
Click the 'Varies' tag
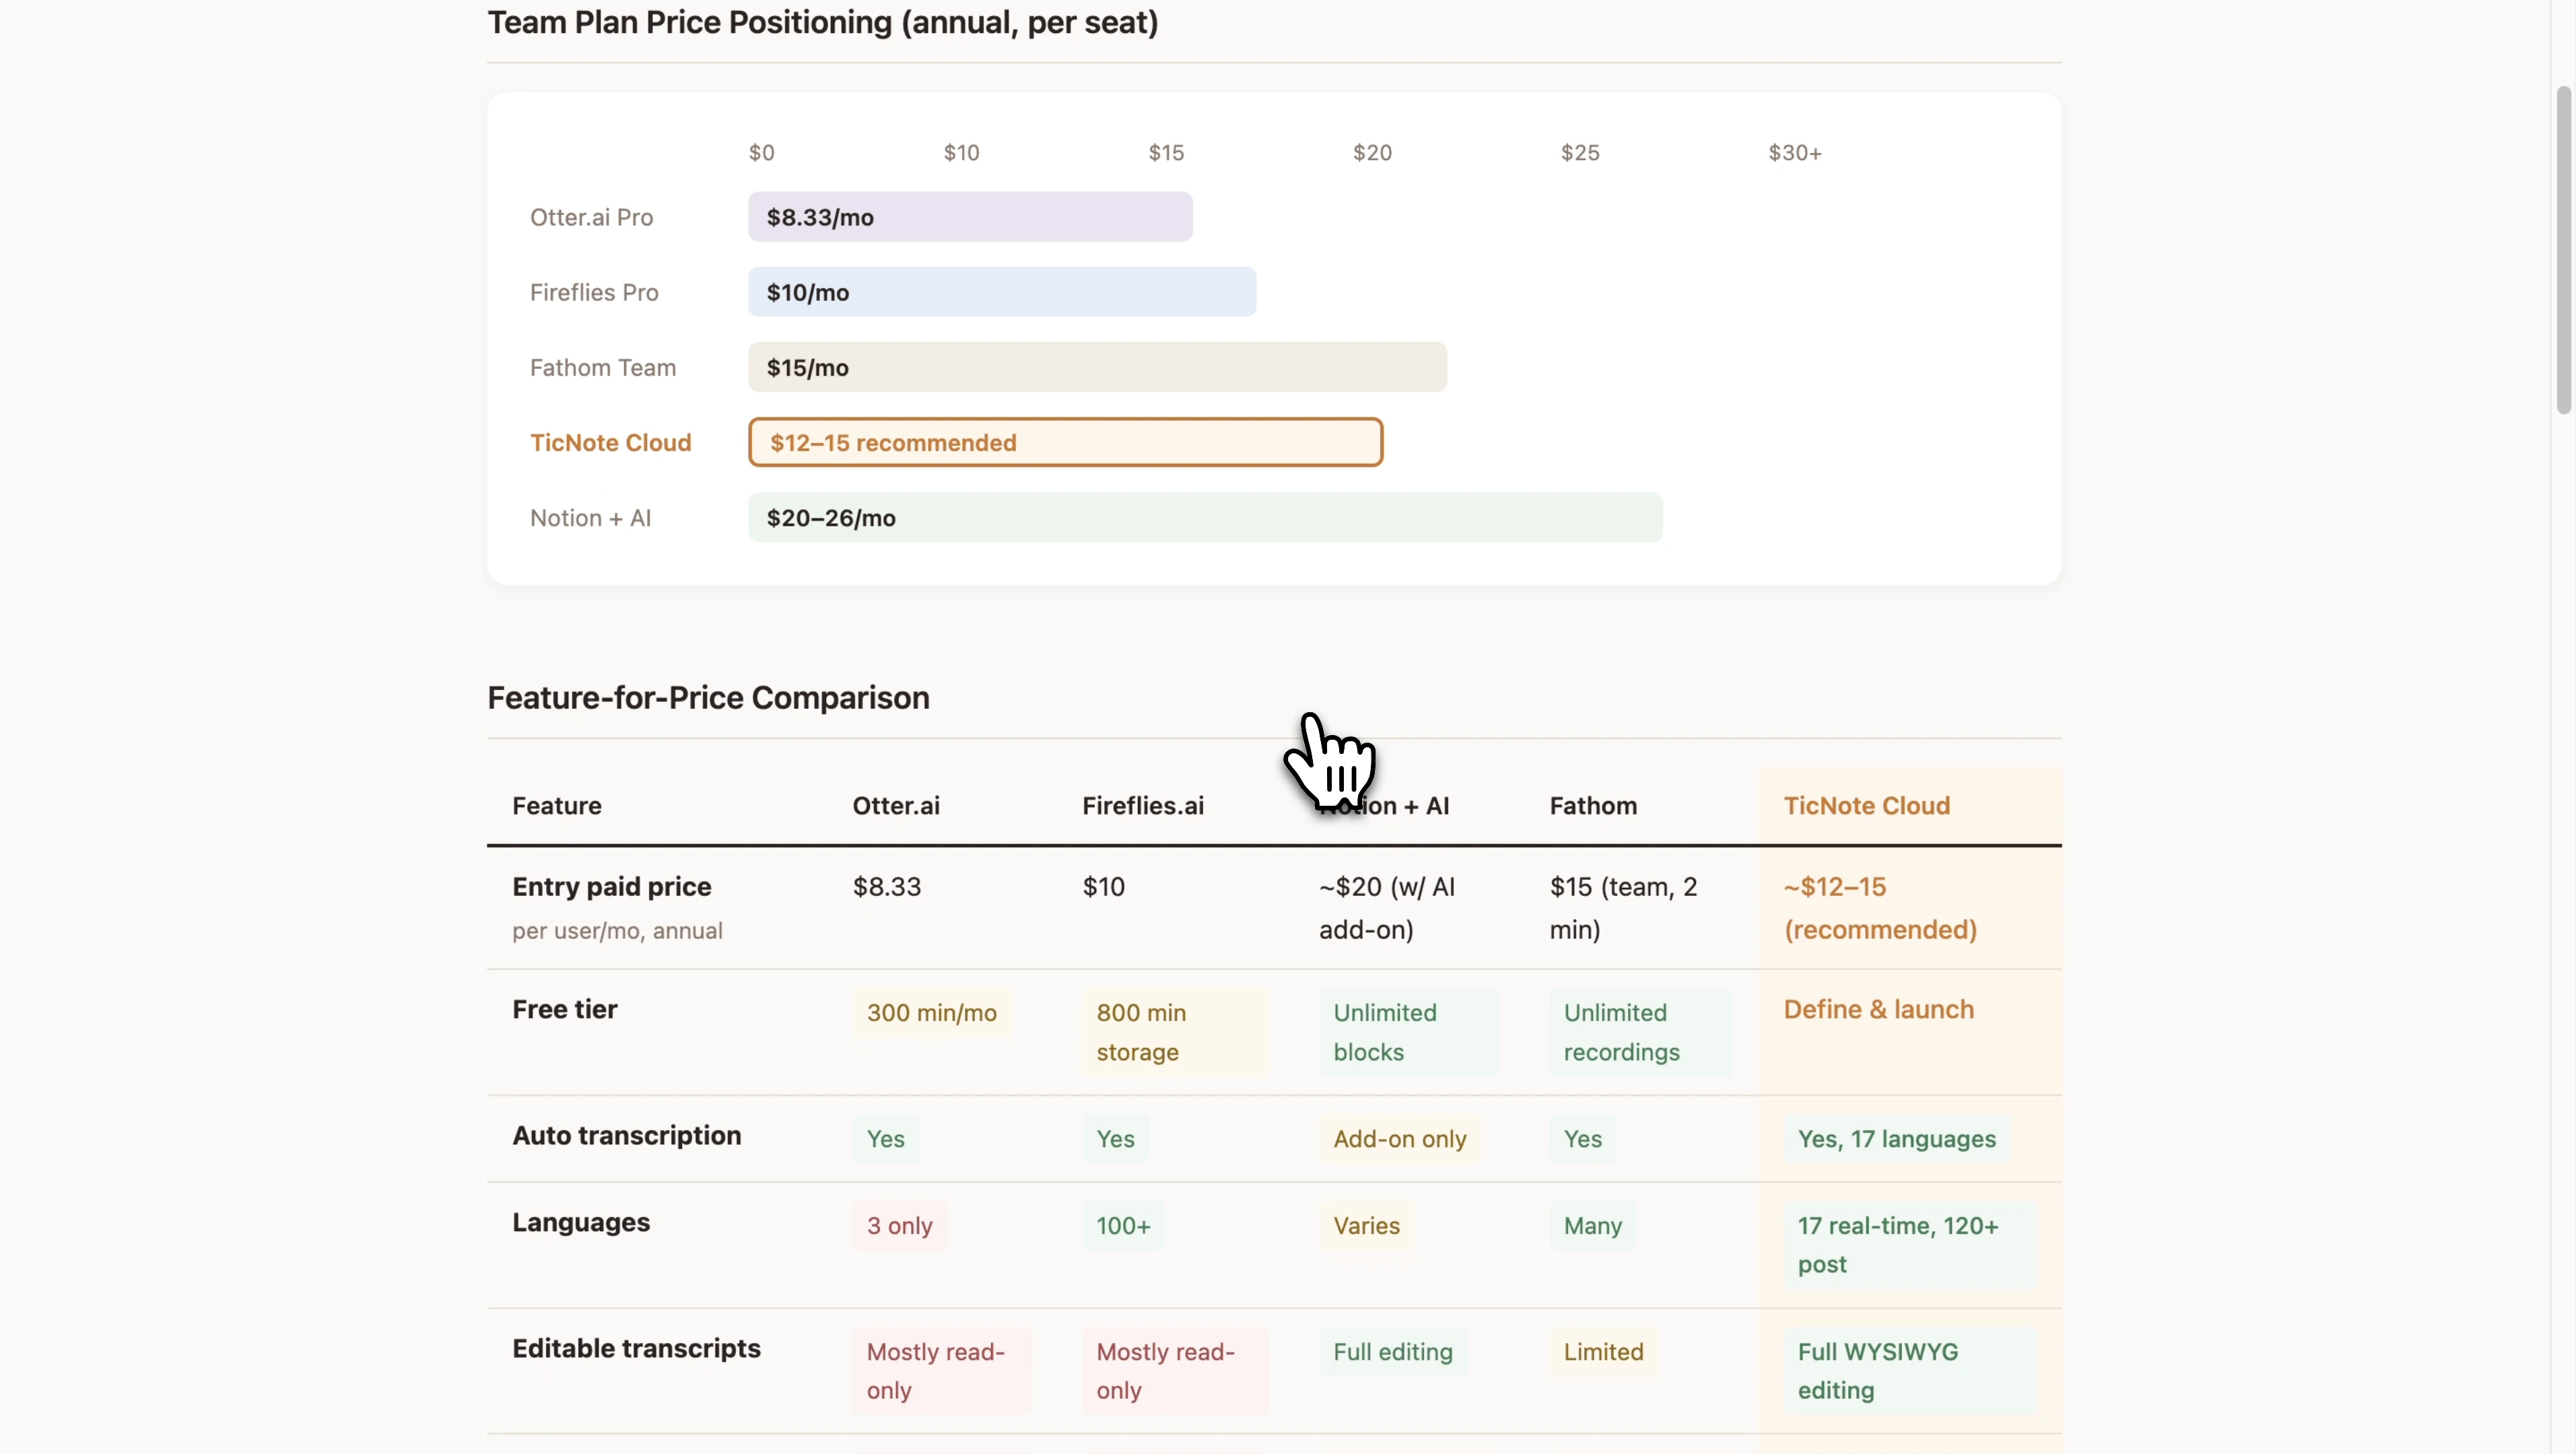[1366, 1225]
